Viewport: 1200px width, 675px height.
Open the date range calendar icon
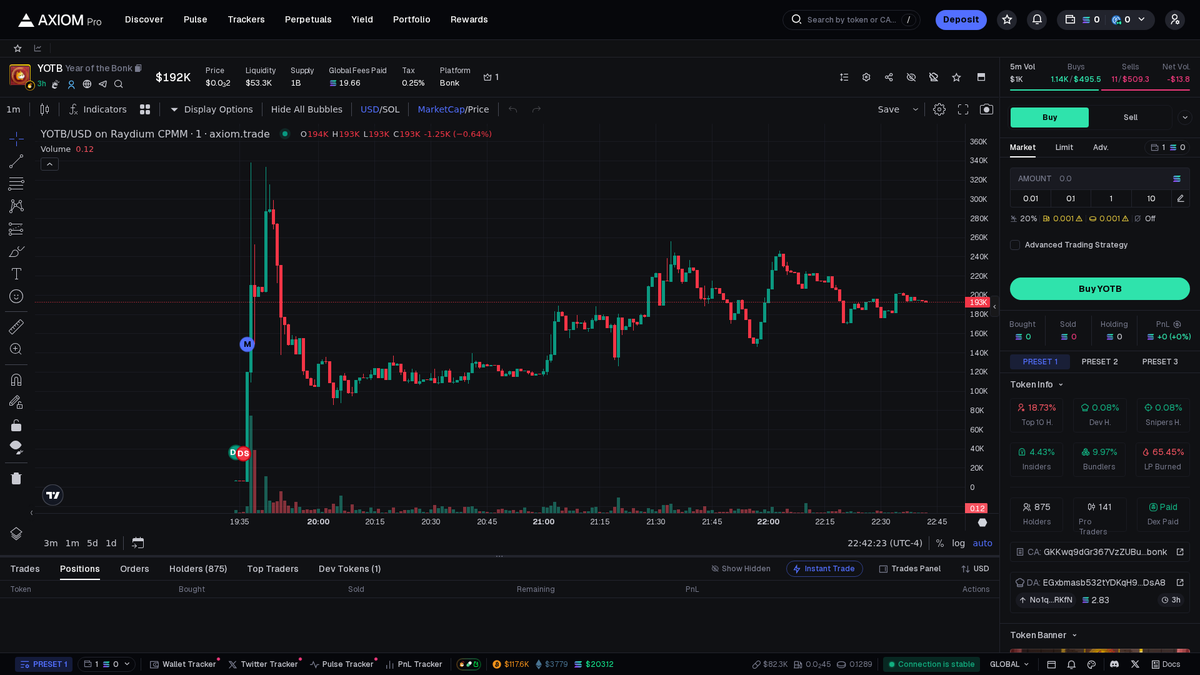click(x=138, y=543)
